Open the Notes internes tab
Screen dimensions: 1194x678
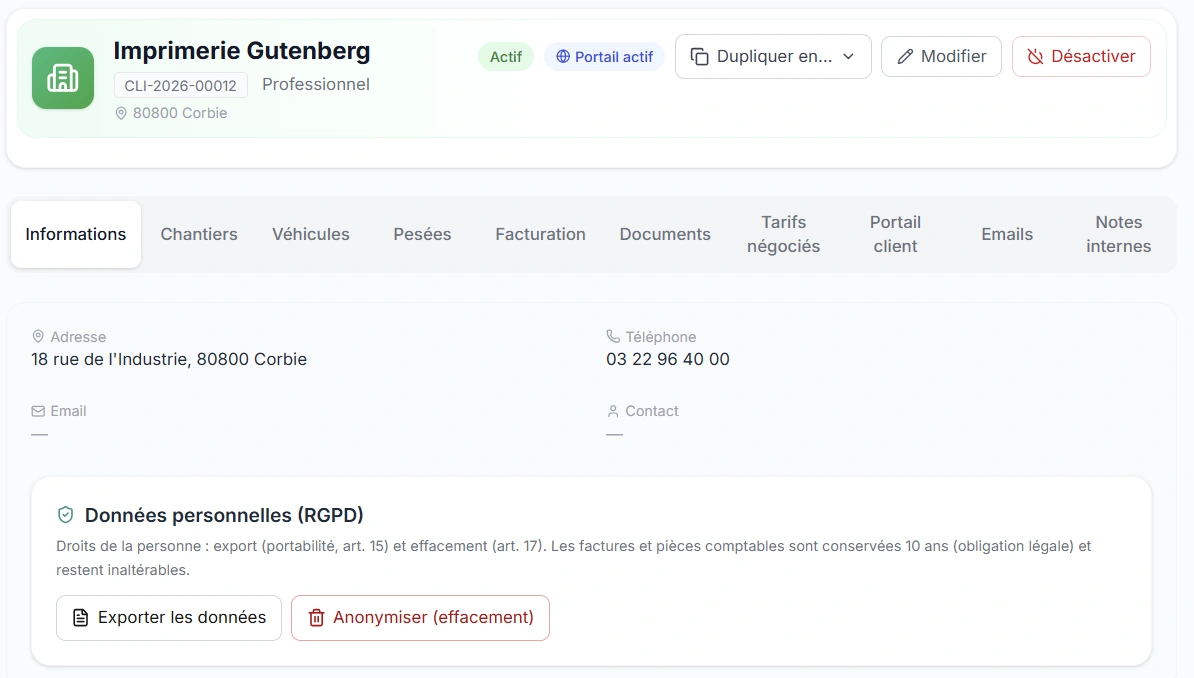[x=1118, y=234]
